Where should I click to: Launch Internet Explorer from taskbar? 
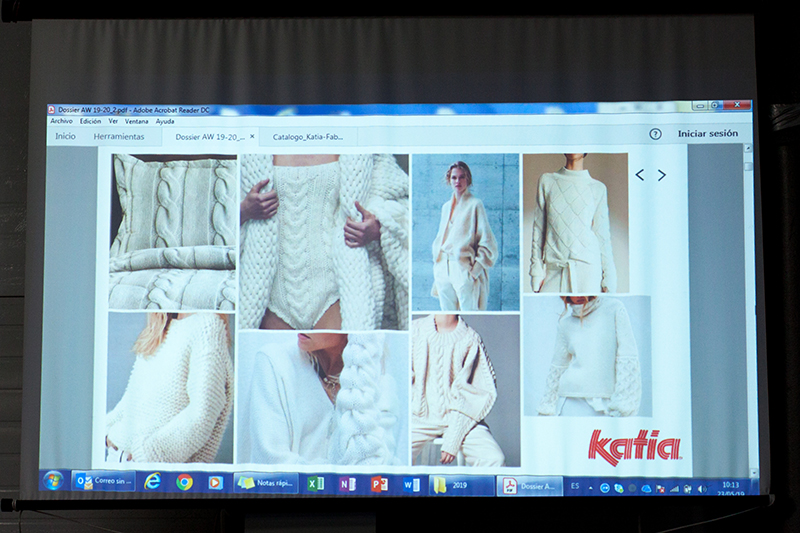[153, 481]
